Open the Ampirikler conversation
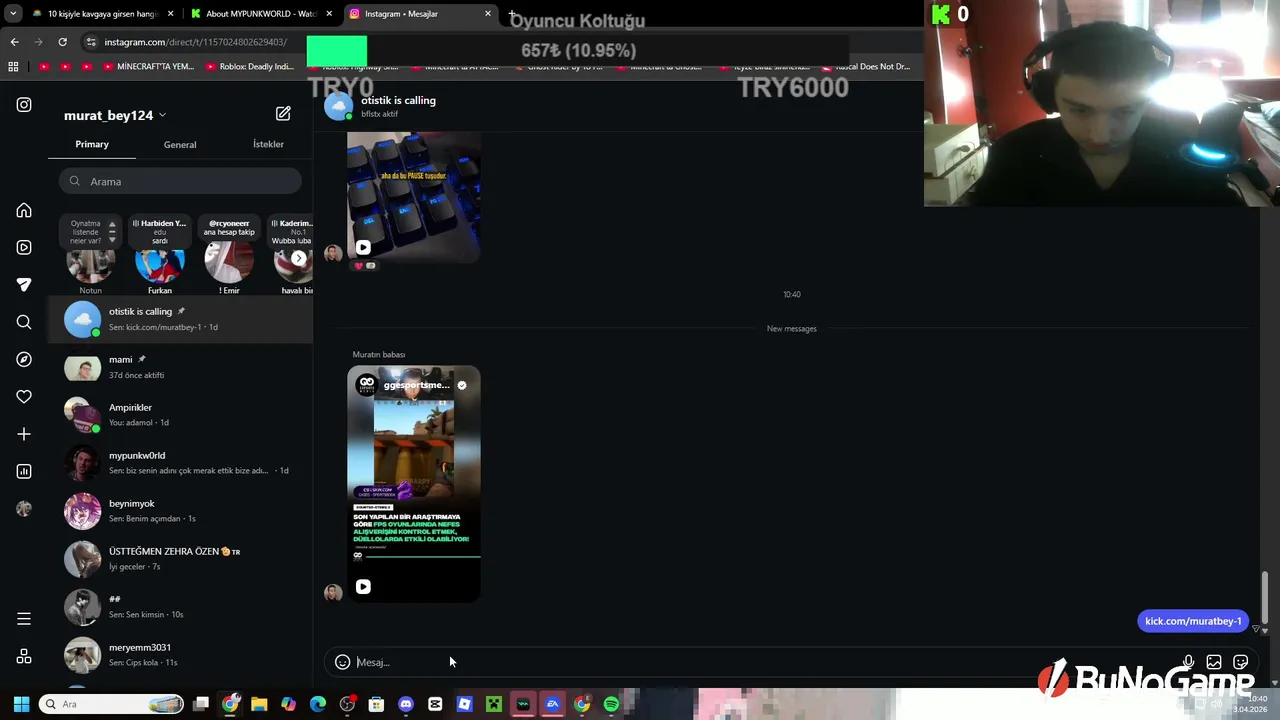 (180, 415)
